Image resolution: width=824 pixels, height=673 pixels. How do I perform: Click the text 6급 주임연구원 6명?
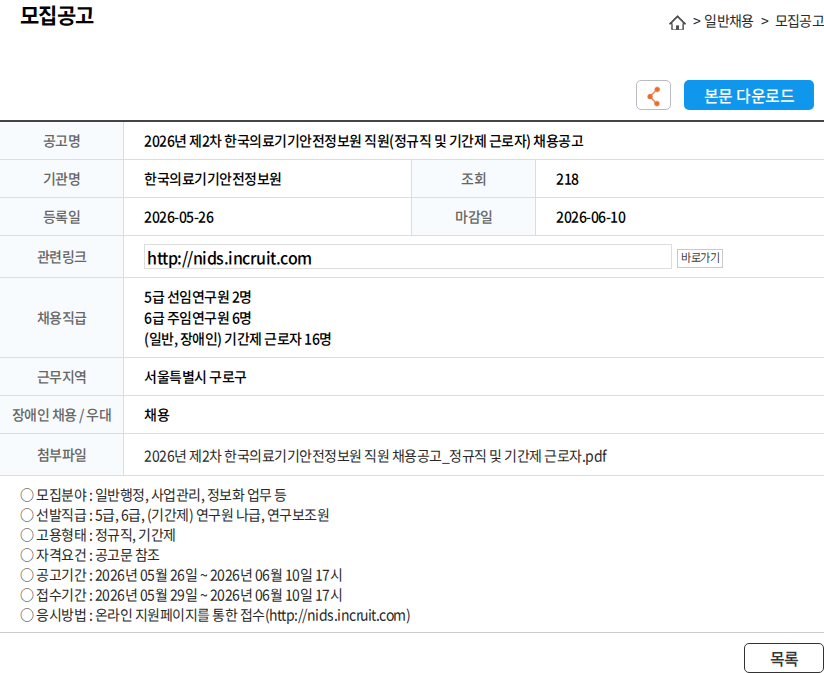coord(198,318)
